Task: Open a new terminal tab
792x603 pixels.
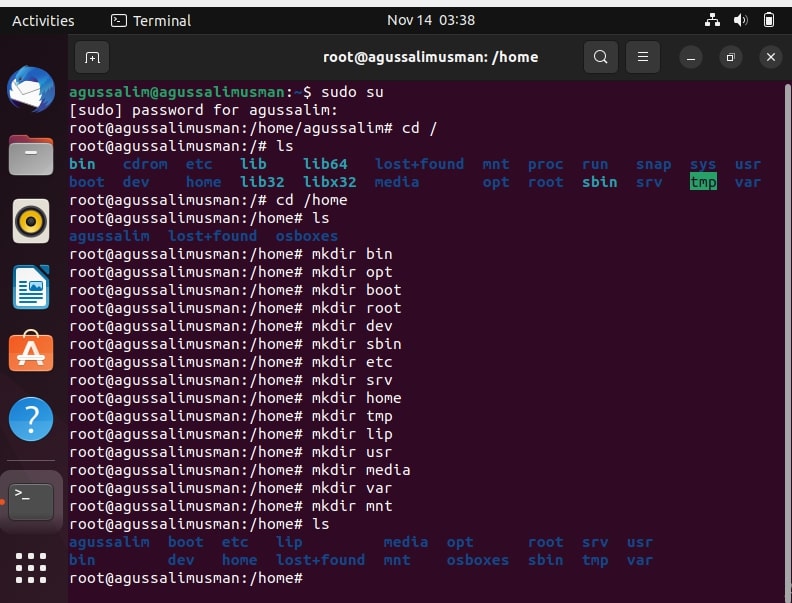Action: point(92,57)
